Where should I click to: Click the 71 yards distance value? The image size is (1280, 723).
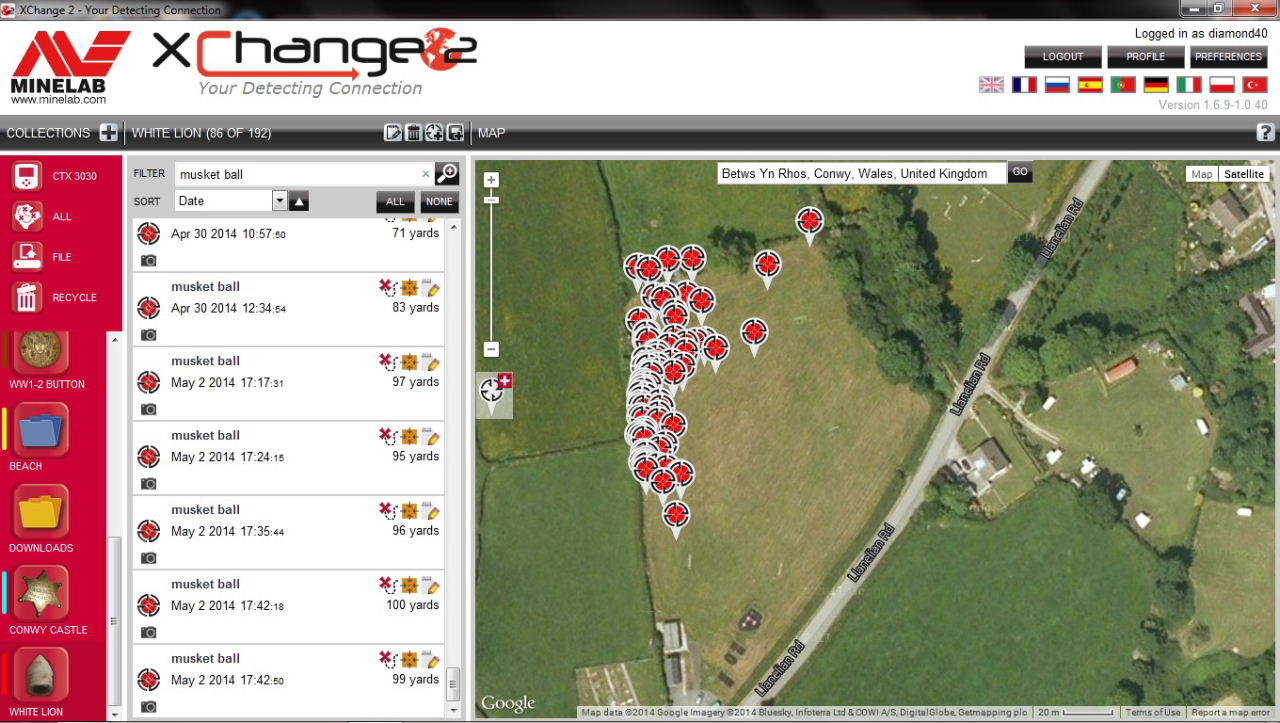tap(415, 233)
